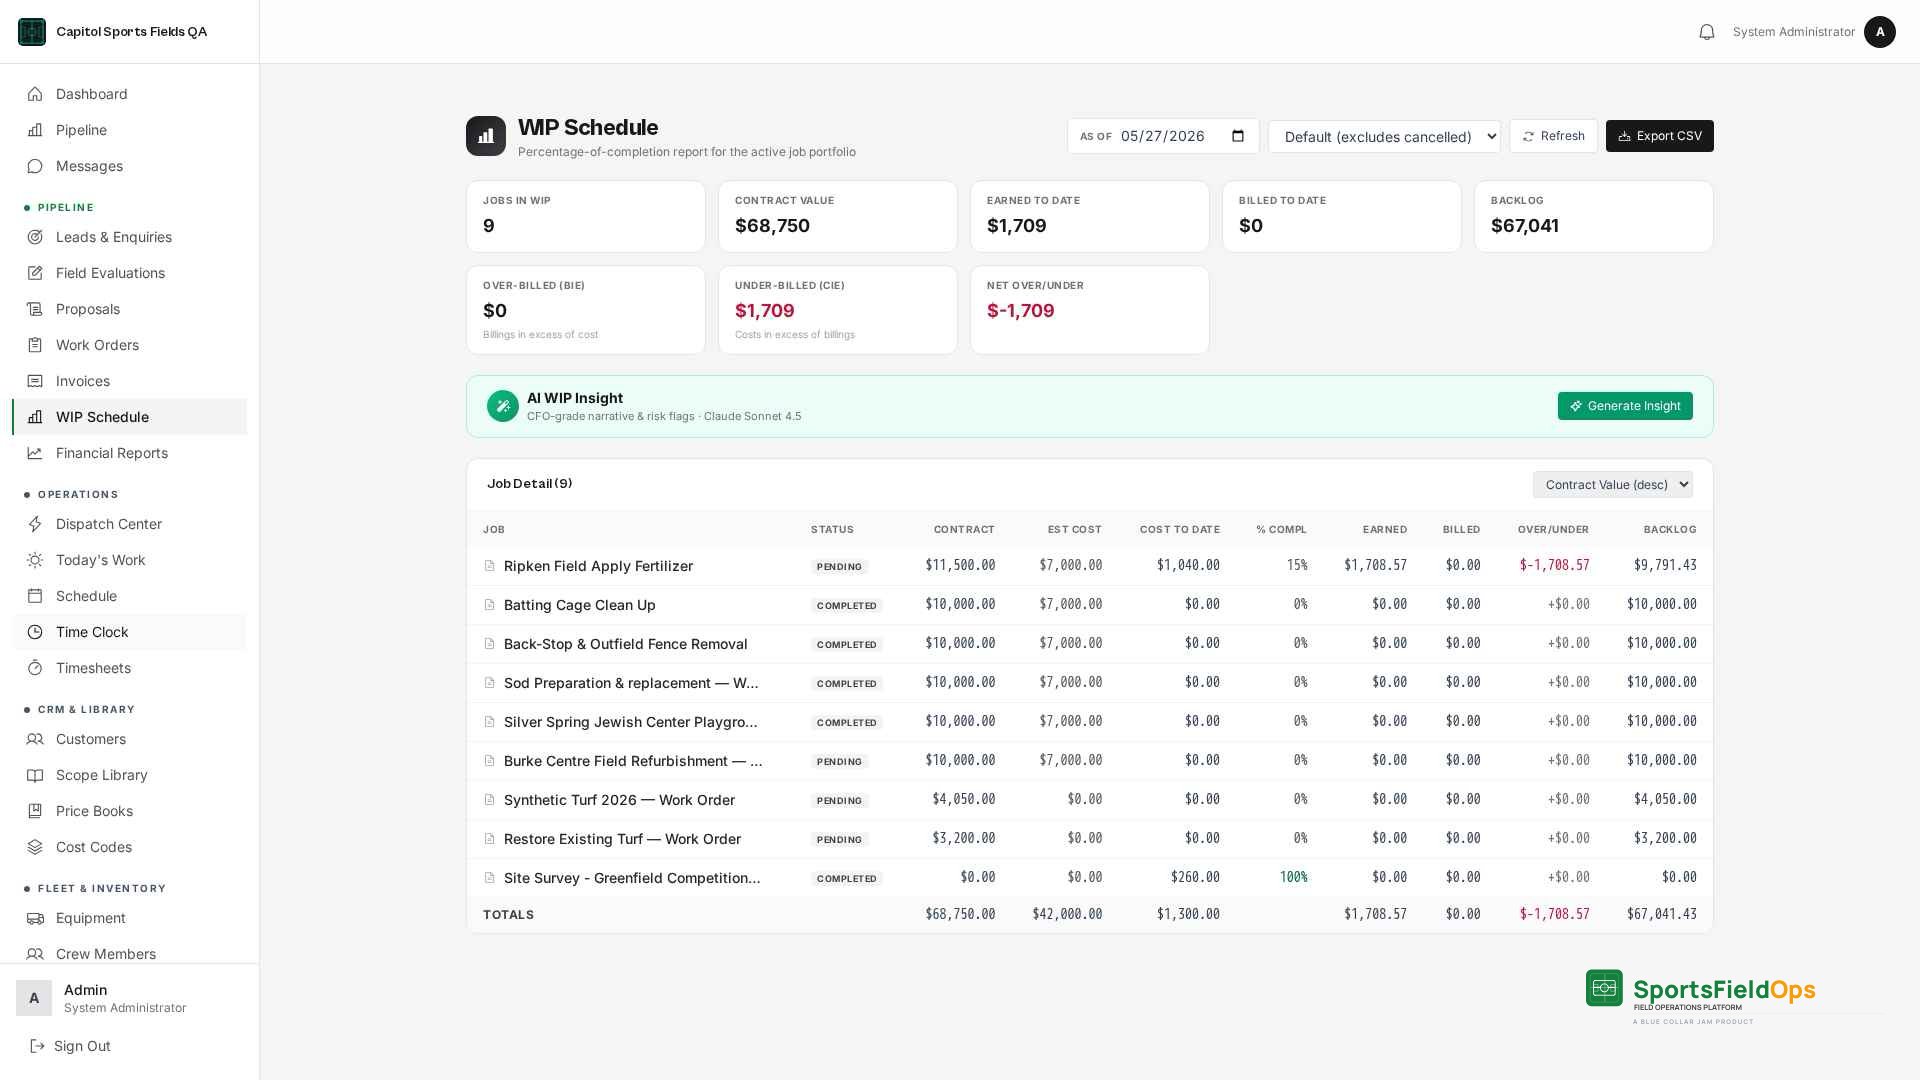1920x1080 pixels.
Task: Click the Over/Under column header
Action: [1553, 530]
